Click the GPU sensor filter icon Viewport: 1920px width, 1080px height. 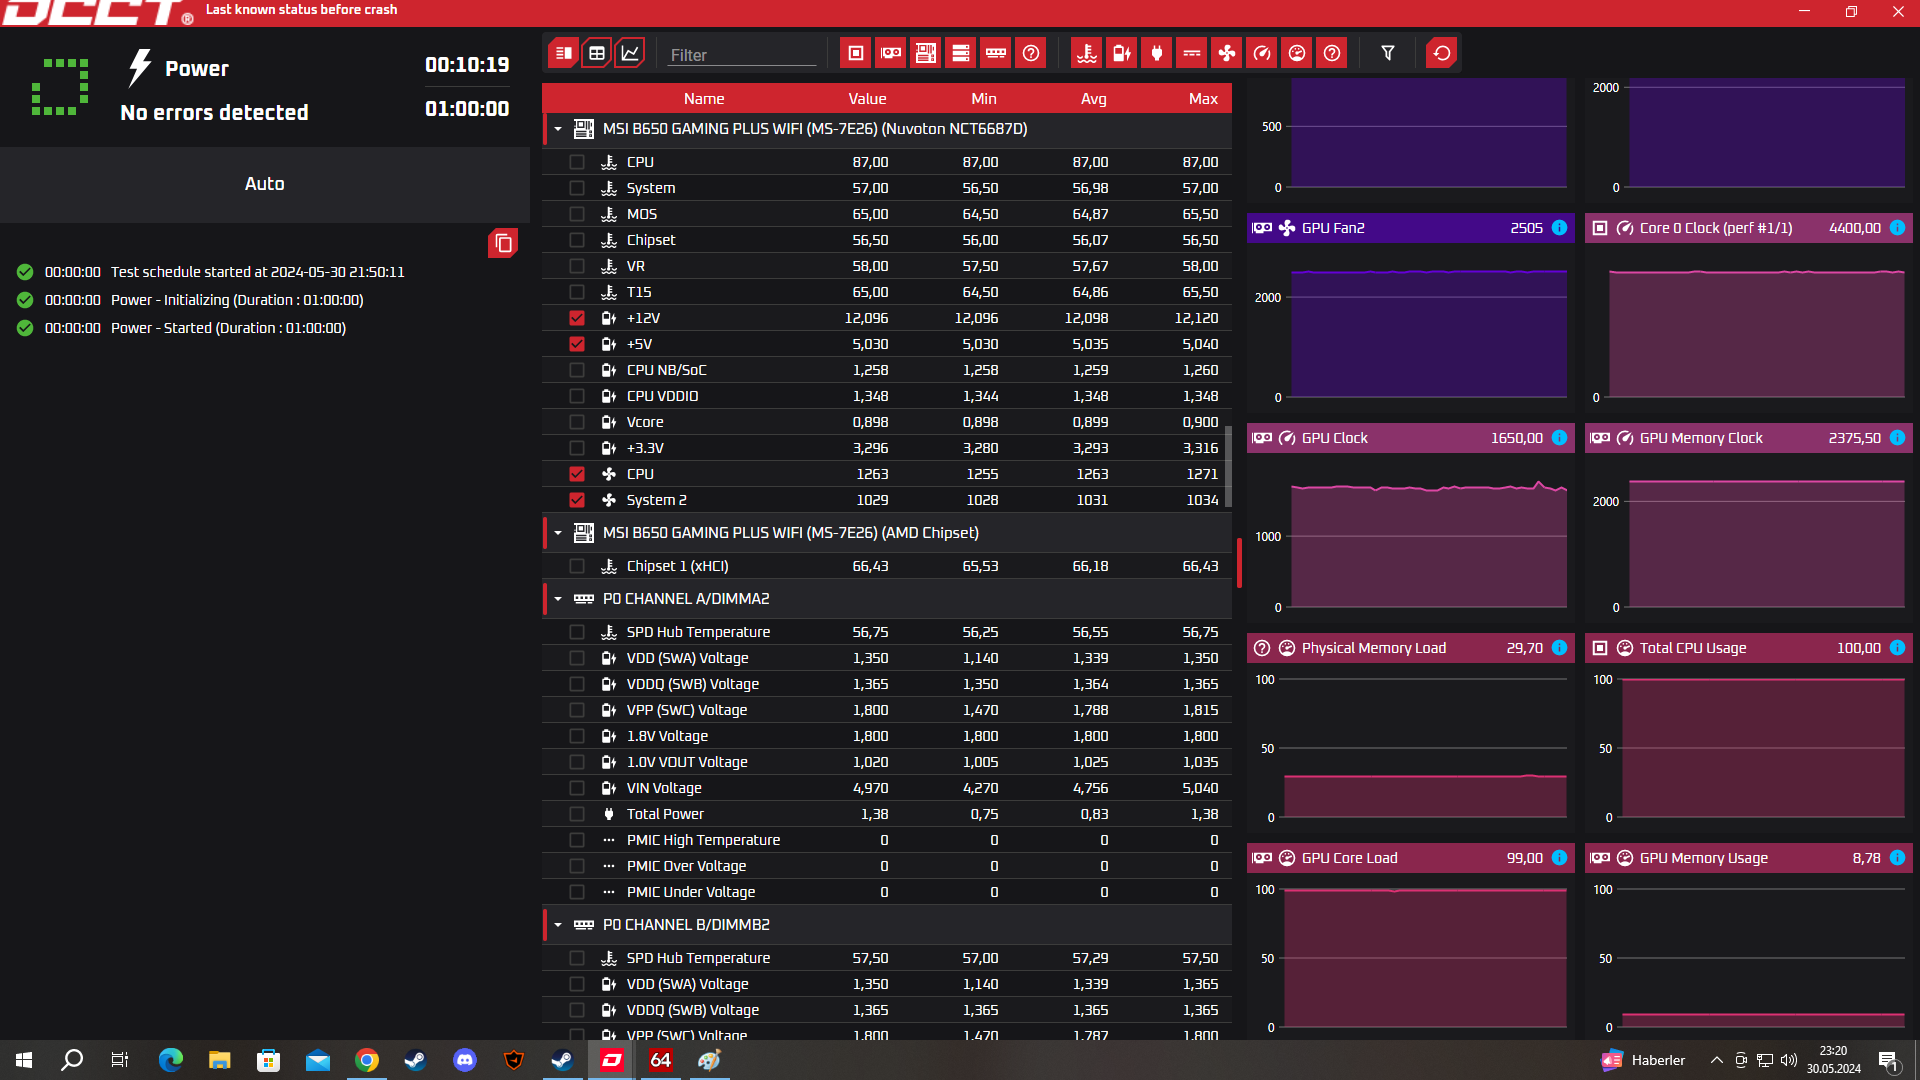click(x=890, y=53)
